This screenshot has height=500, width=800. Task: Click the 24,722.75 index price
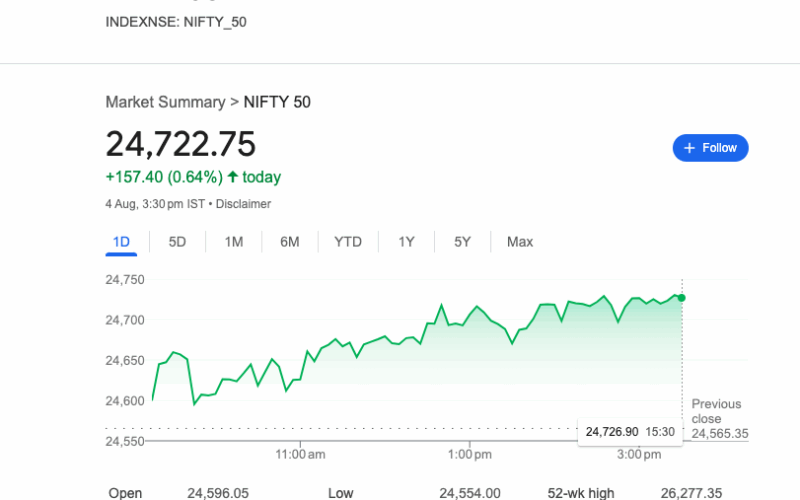click(181, 145)
